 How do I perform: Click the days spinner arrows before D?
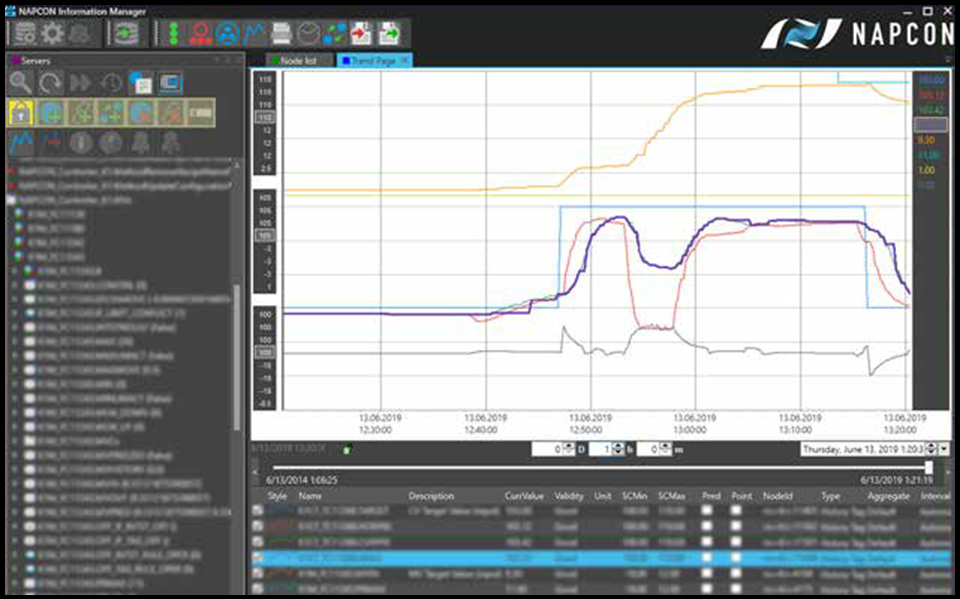pyautogui.click(x=571, y=450)
